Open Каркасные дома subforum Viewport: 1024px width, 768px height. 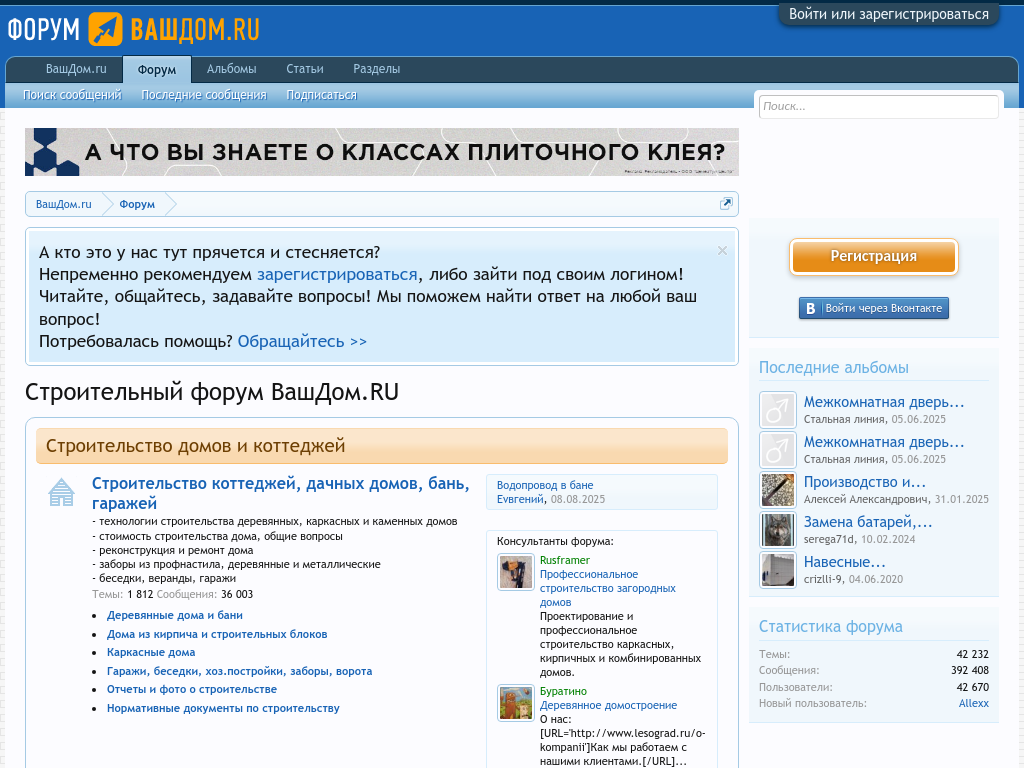click(x=151, y=652)
